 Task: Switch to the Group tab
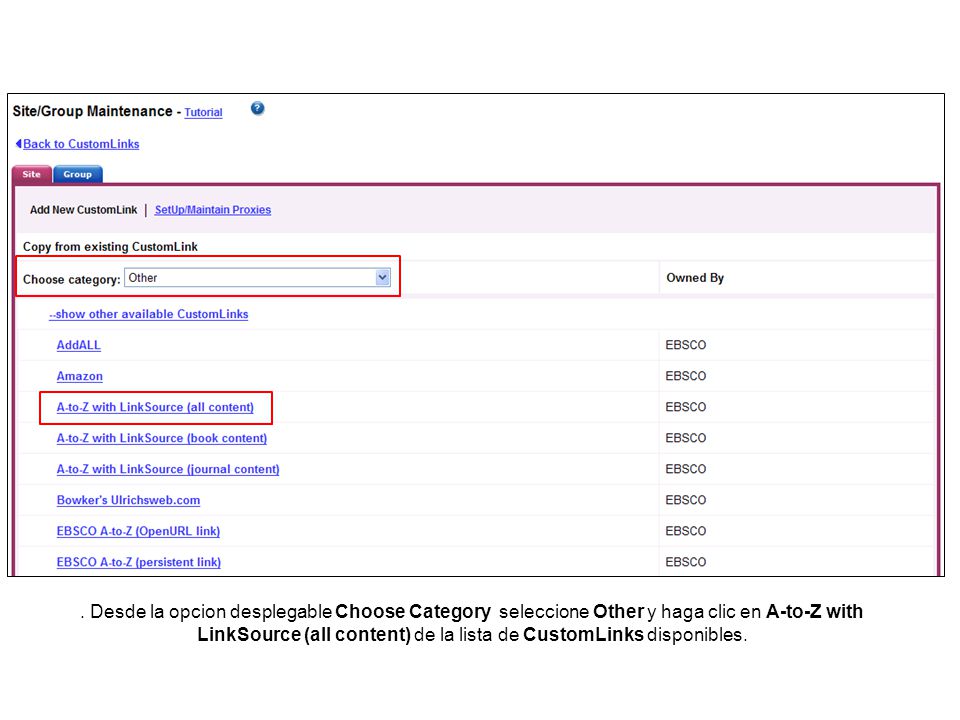78,174
